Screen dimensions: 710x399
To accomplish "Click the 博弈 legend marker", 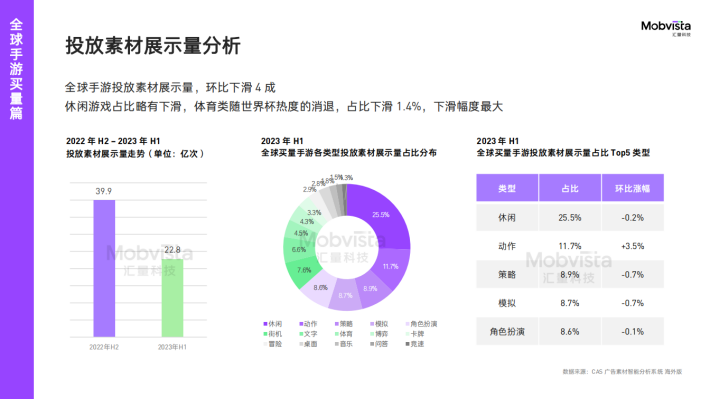I will [x=372, y=334].
